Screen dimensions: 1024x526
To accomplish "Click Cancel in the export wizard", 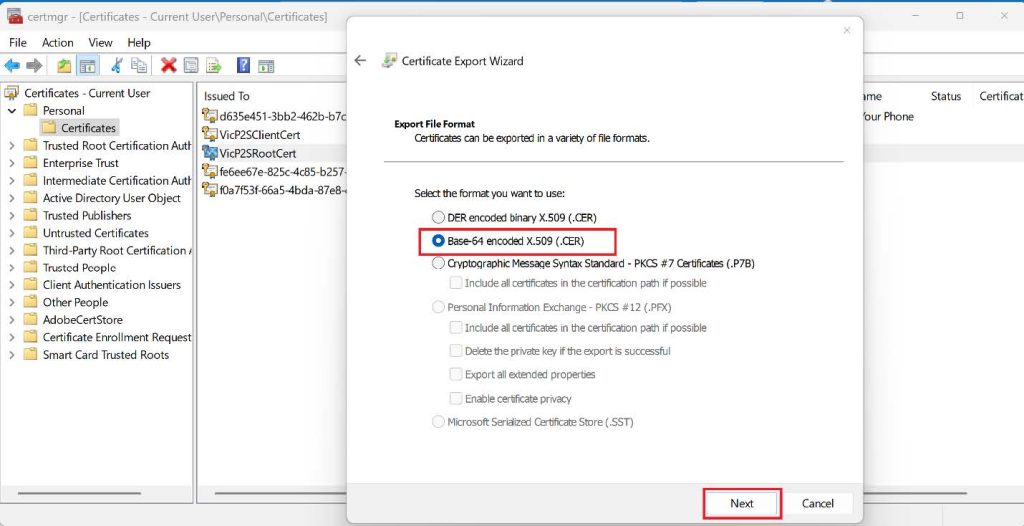I will (817, 503).
